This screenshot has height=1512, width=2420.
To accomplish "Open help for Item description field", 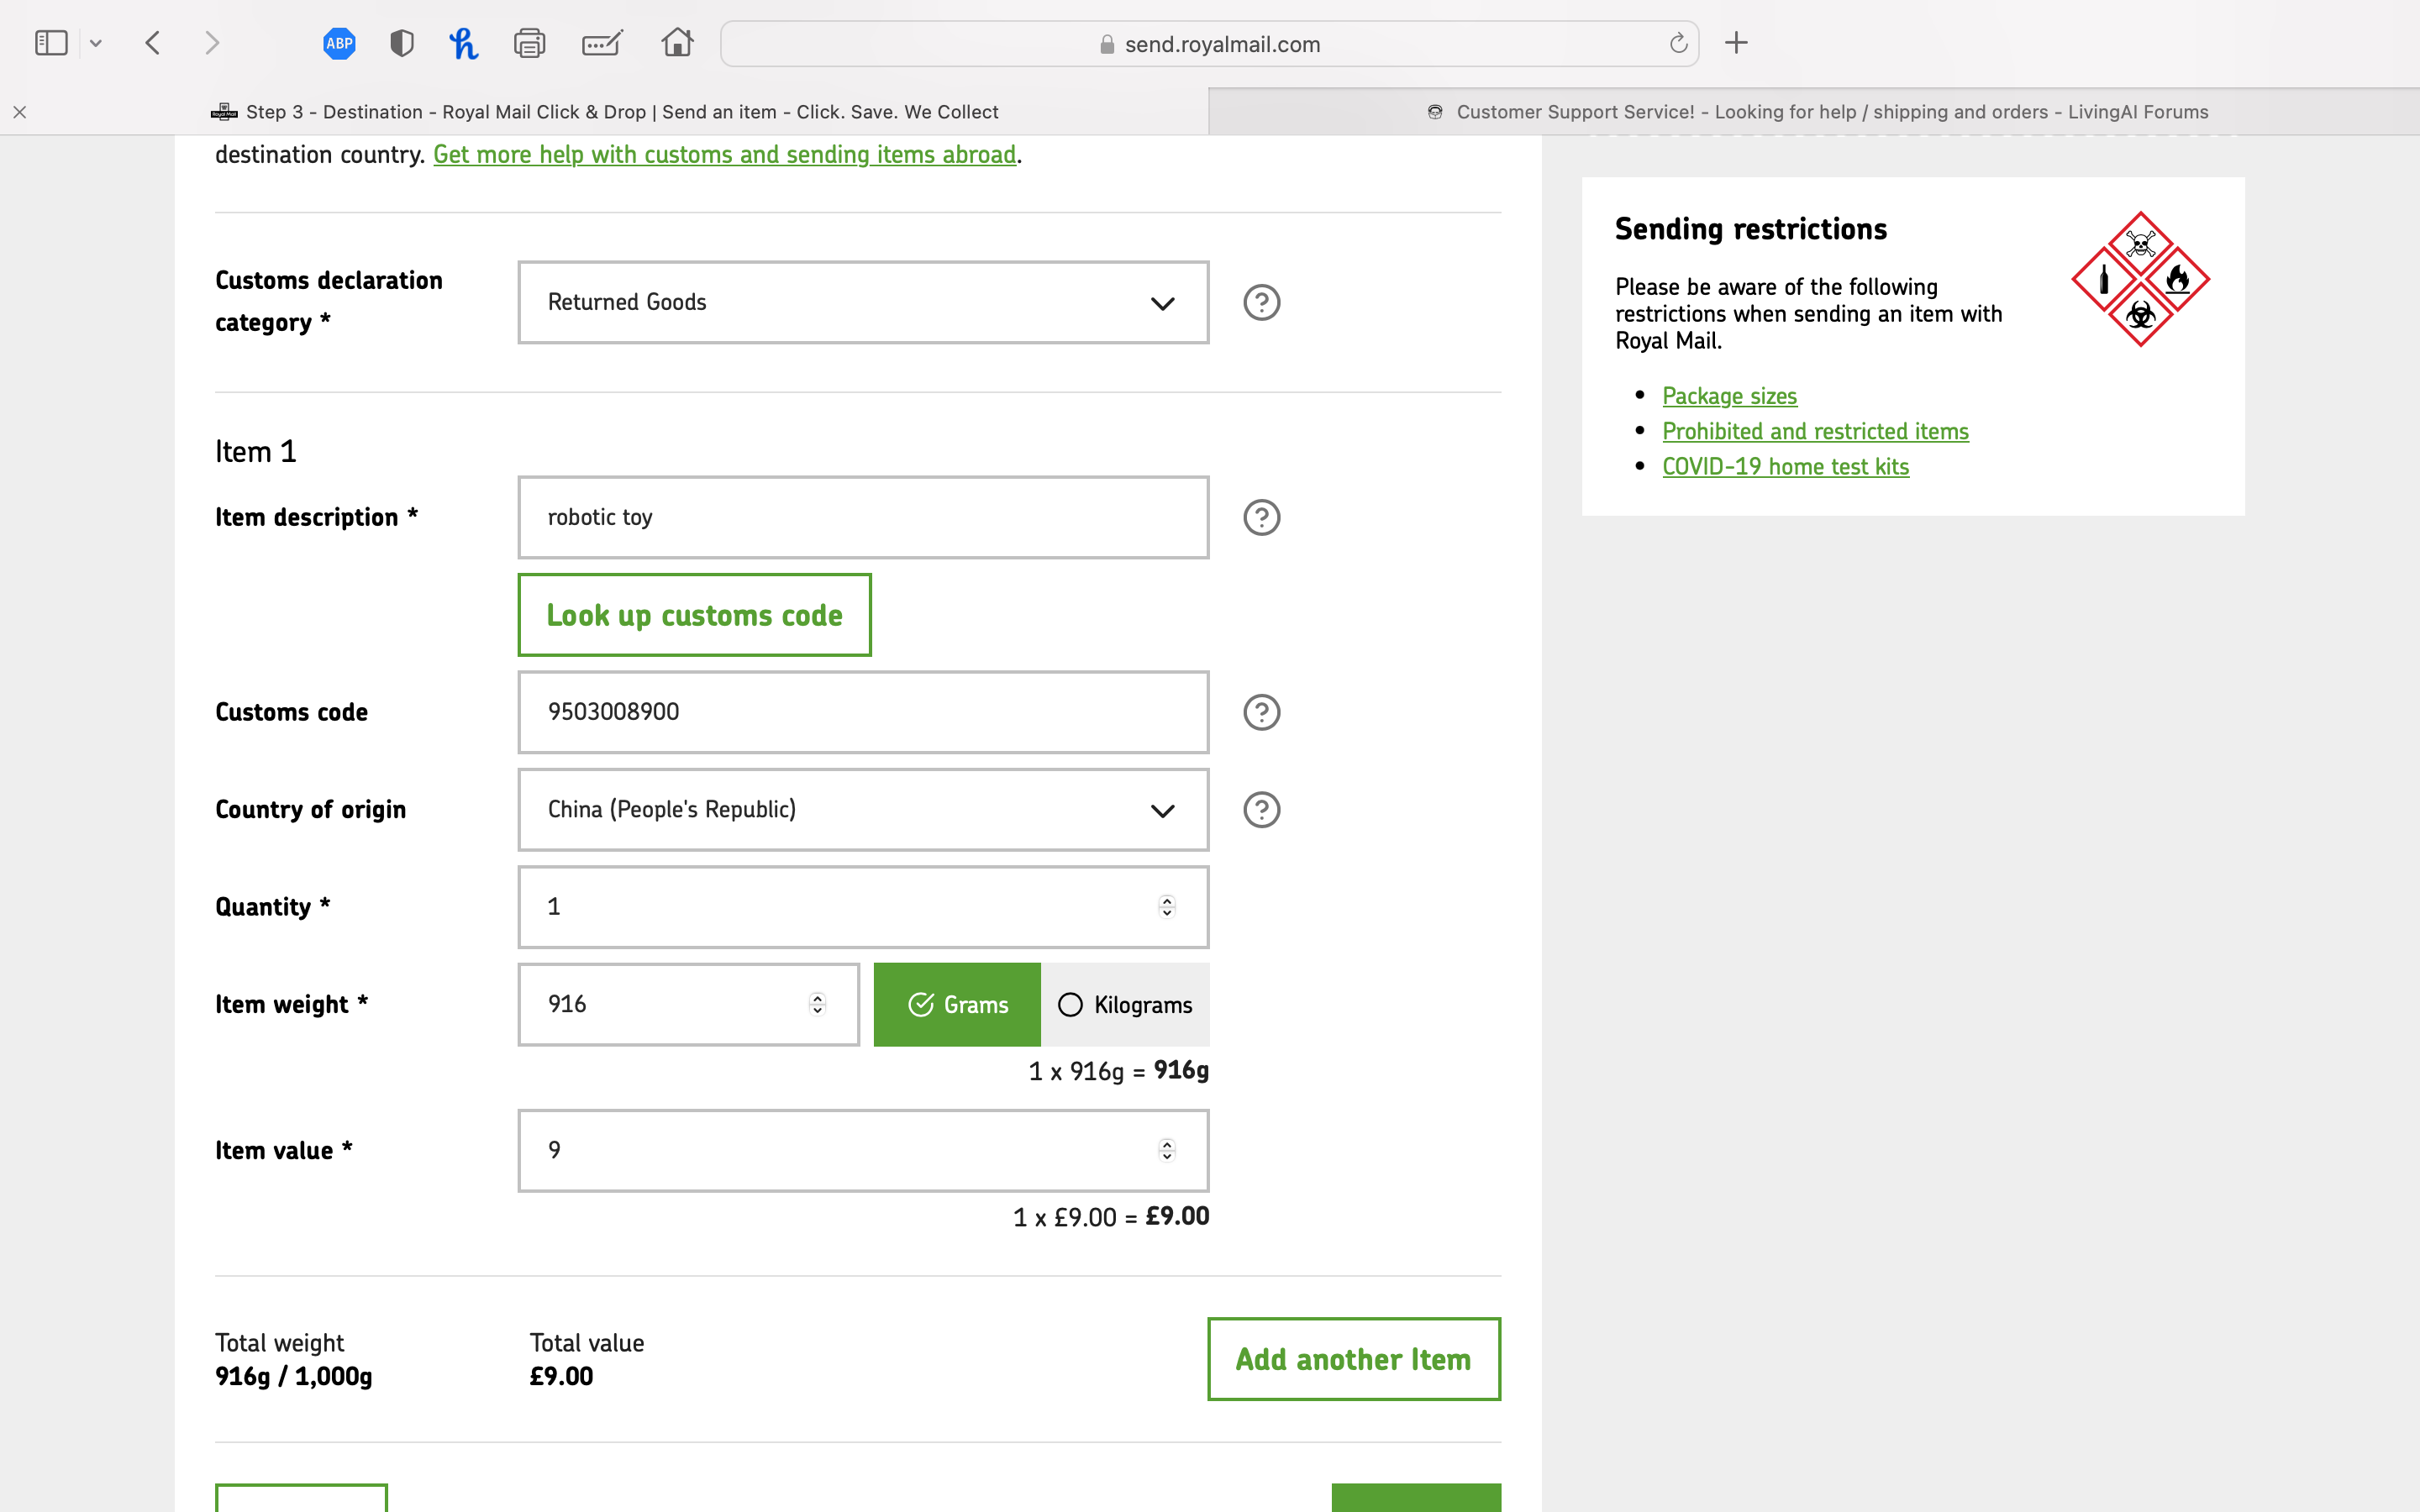I will 1261,517.
